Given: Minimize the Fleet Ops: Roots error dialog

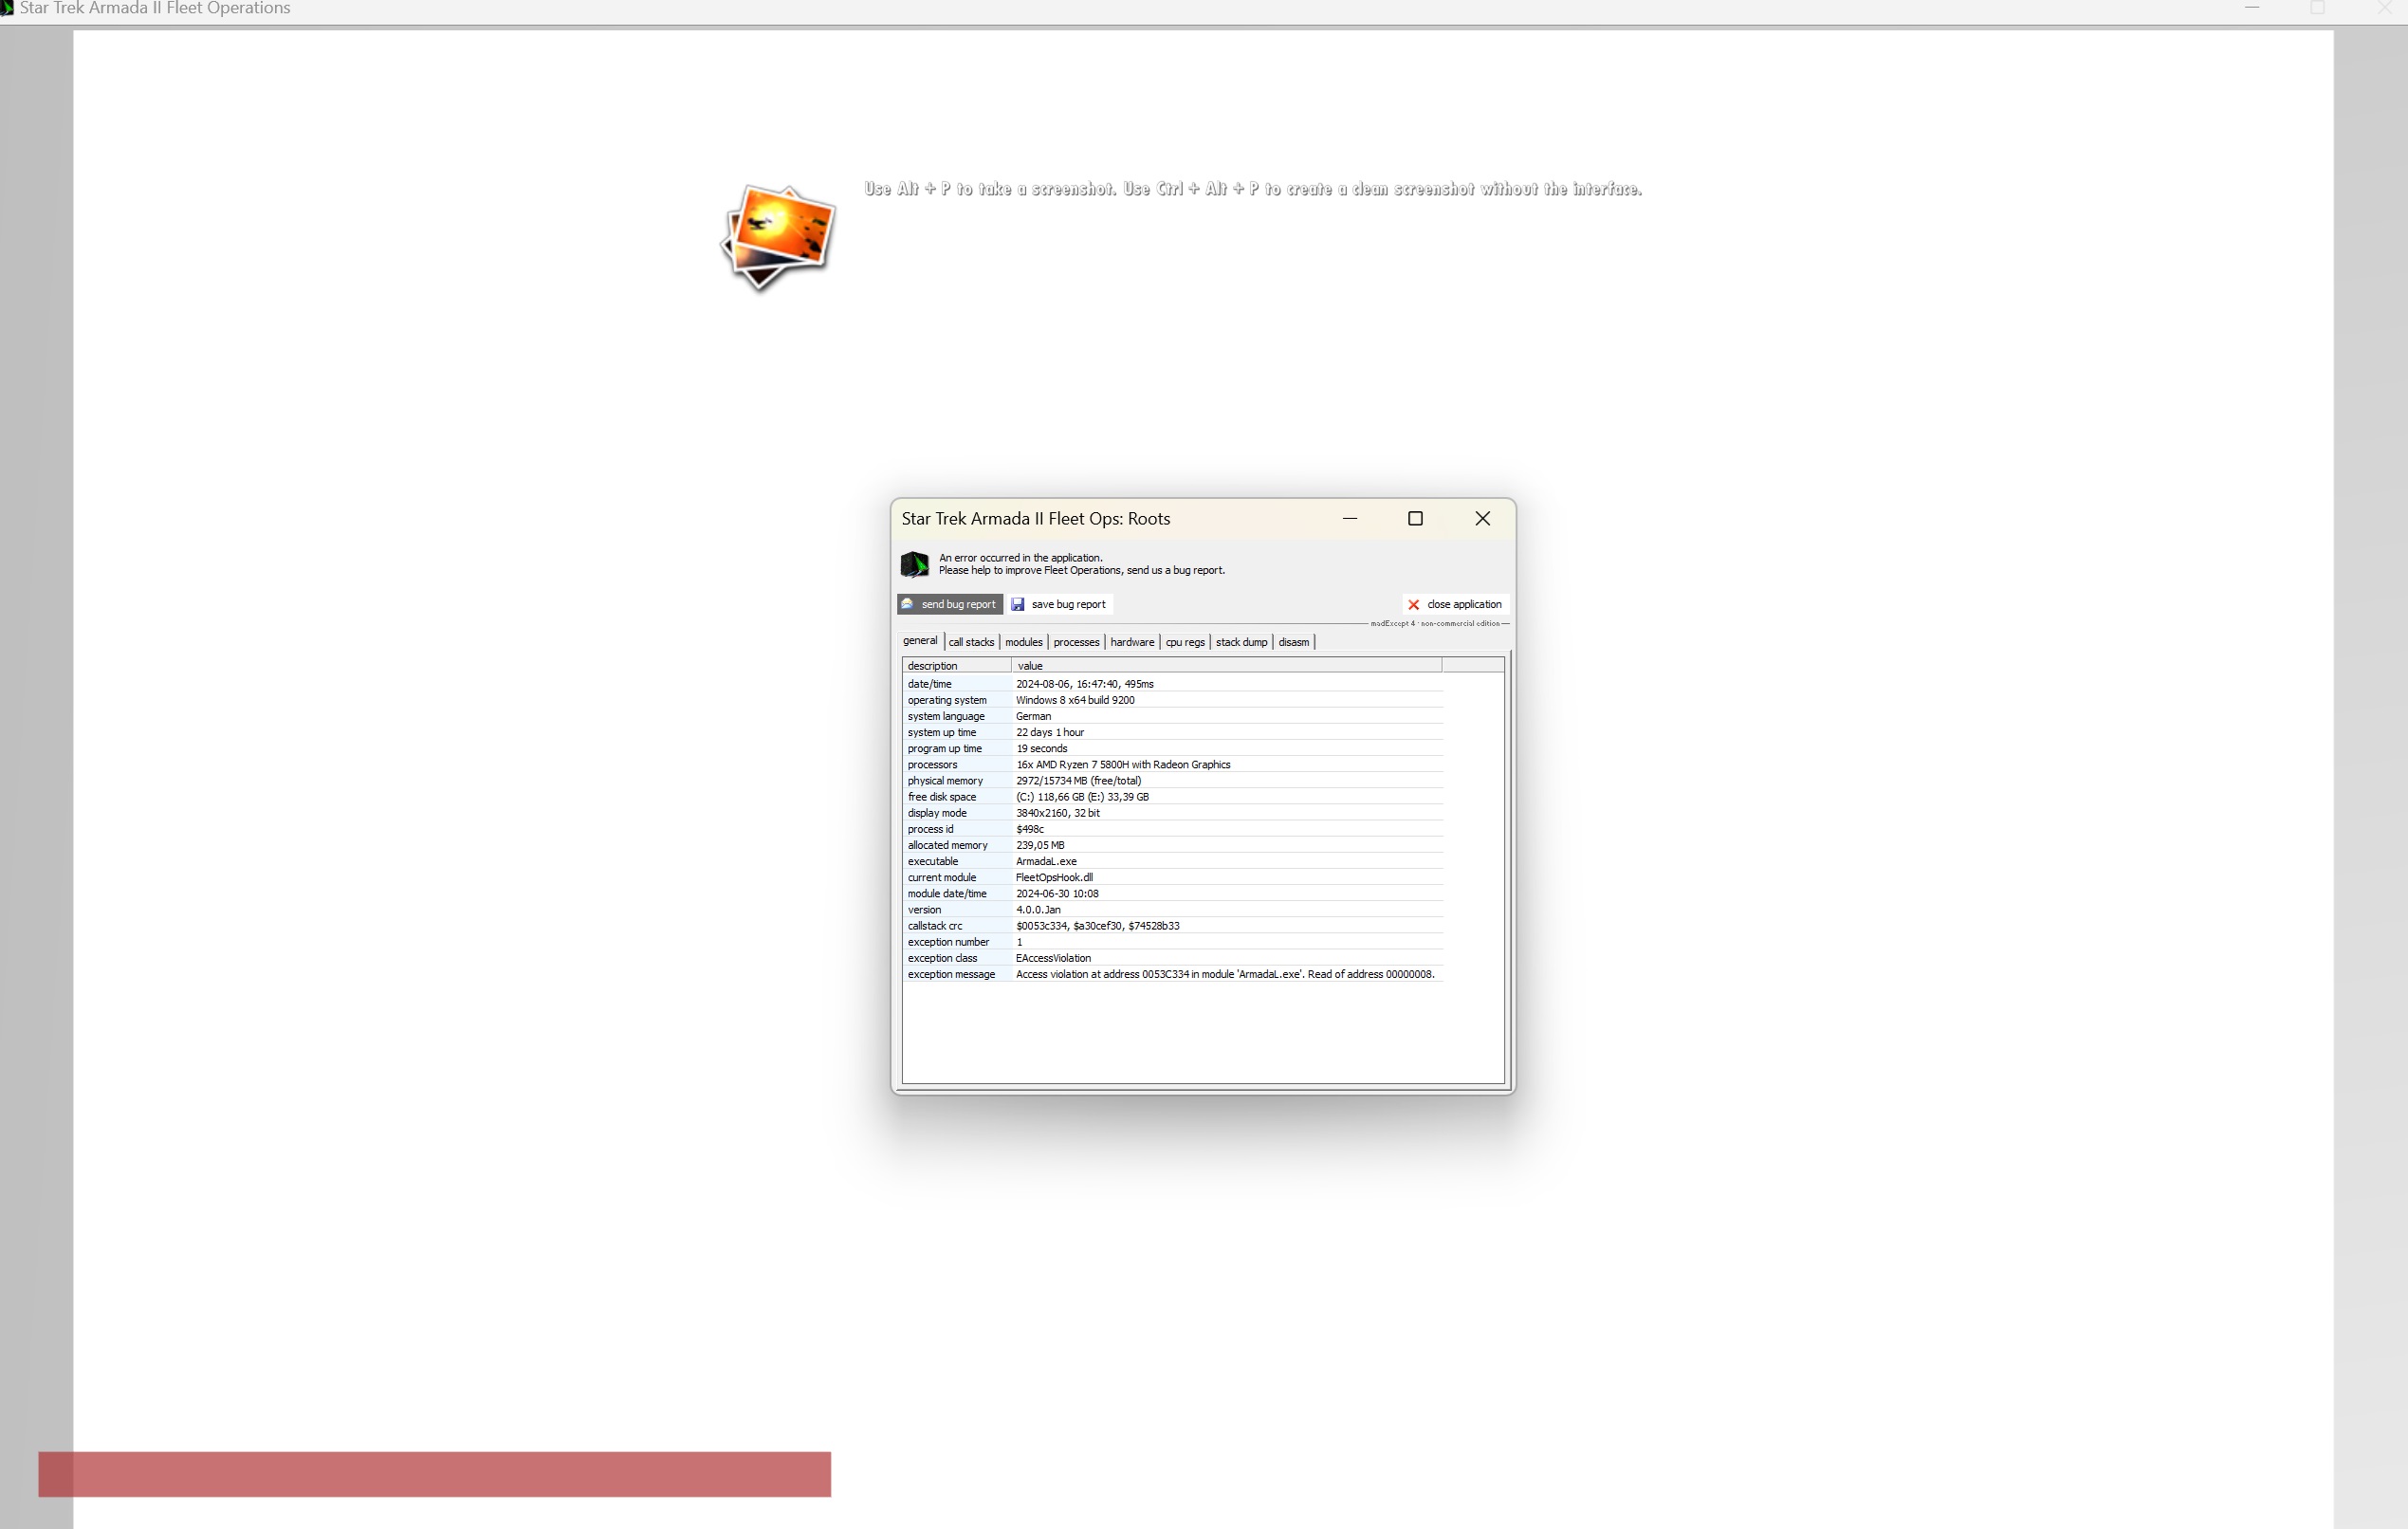Looking at the screenshot, I should coord(1350,518).
